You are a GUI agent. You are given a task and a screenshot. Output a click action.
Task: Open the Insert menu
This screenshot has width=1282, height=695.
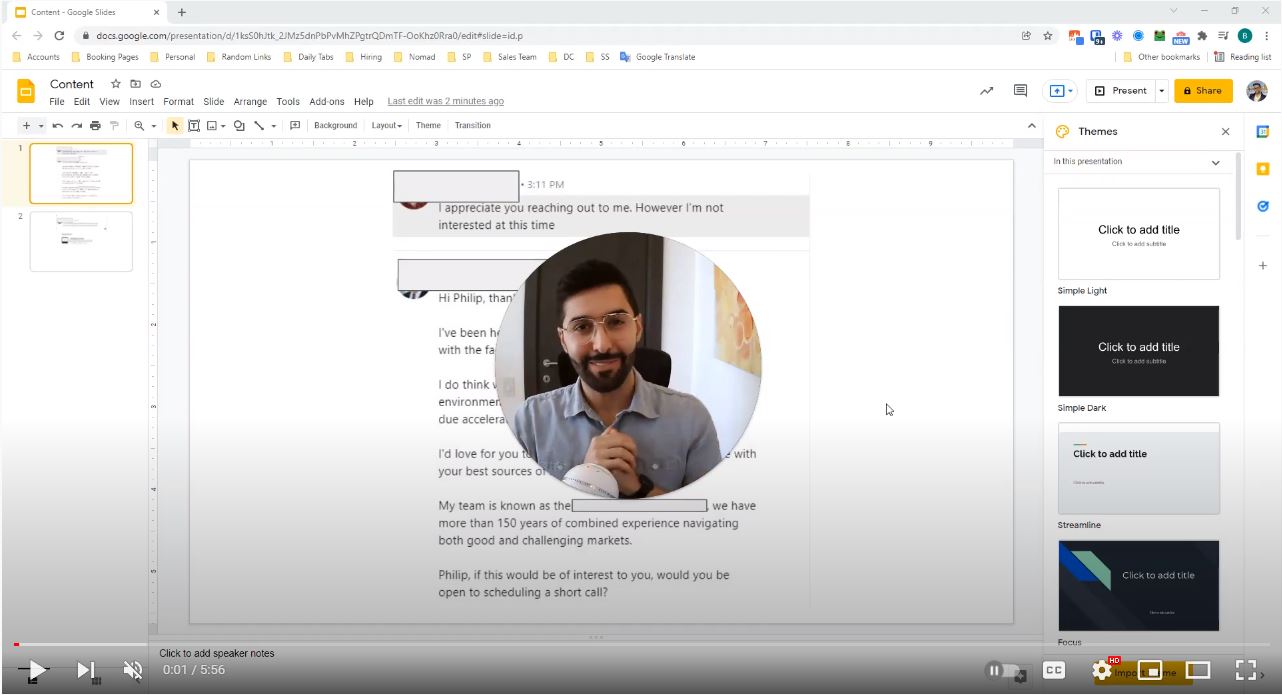coord(141,102)
